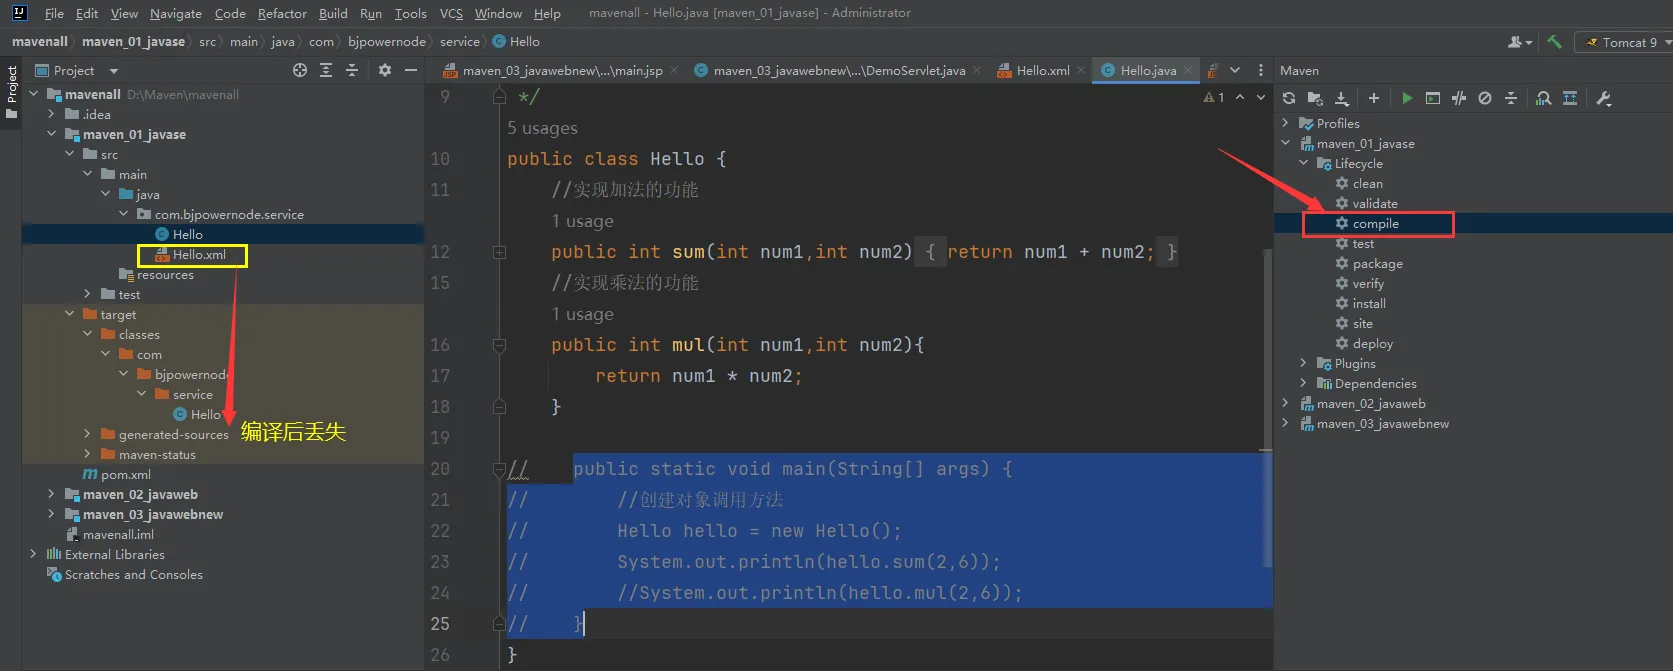Hide the Project tool window
Image resolution: width=1673 pixels, height=671 pixels.
(411, 70)
